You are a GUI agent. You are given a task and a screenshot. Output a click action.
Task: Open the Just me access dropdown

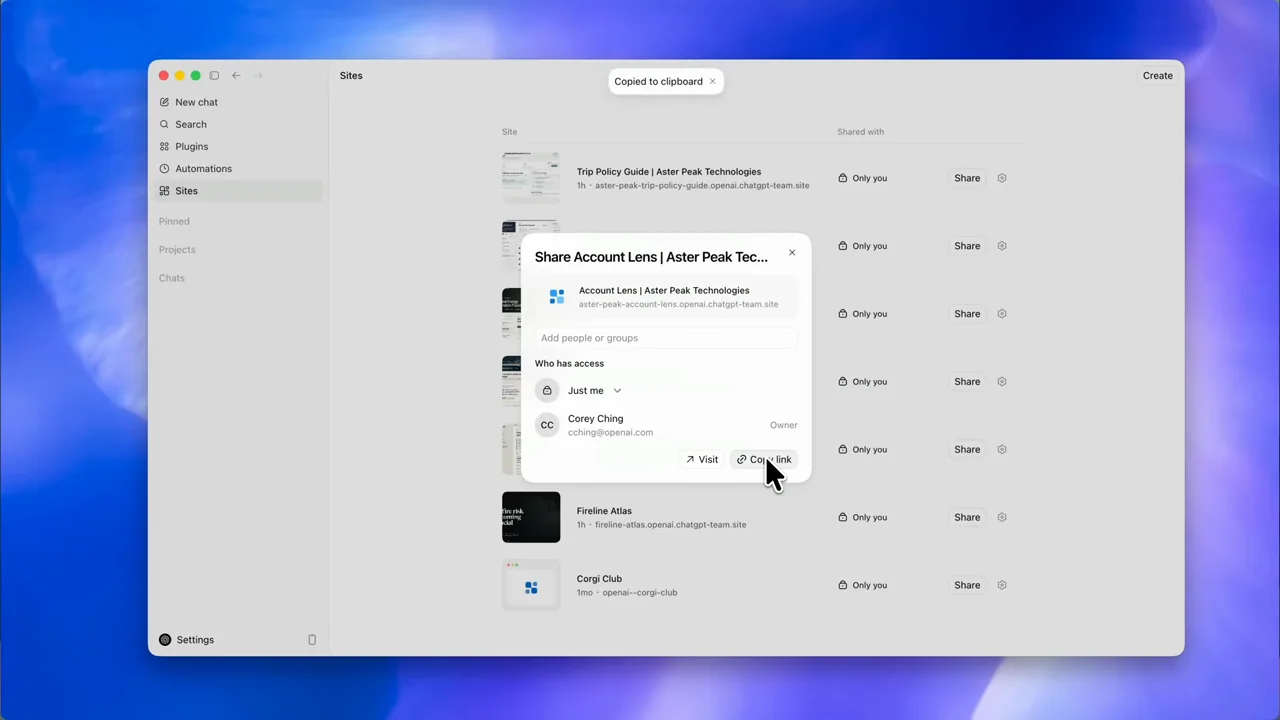click(x=595, y=391)
